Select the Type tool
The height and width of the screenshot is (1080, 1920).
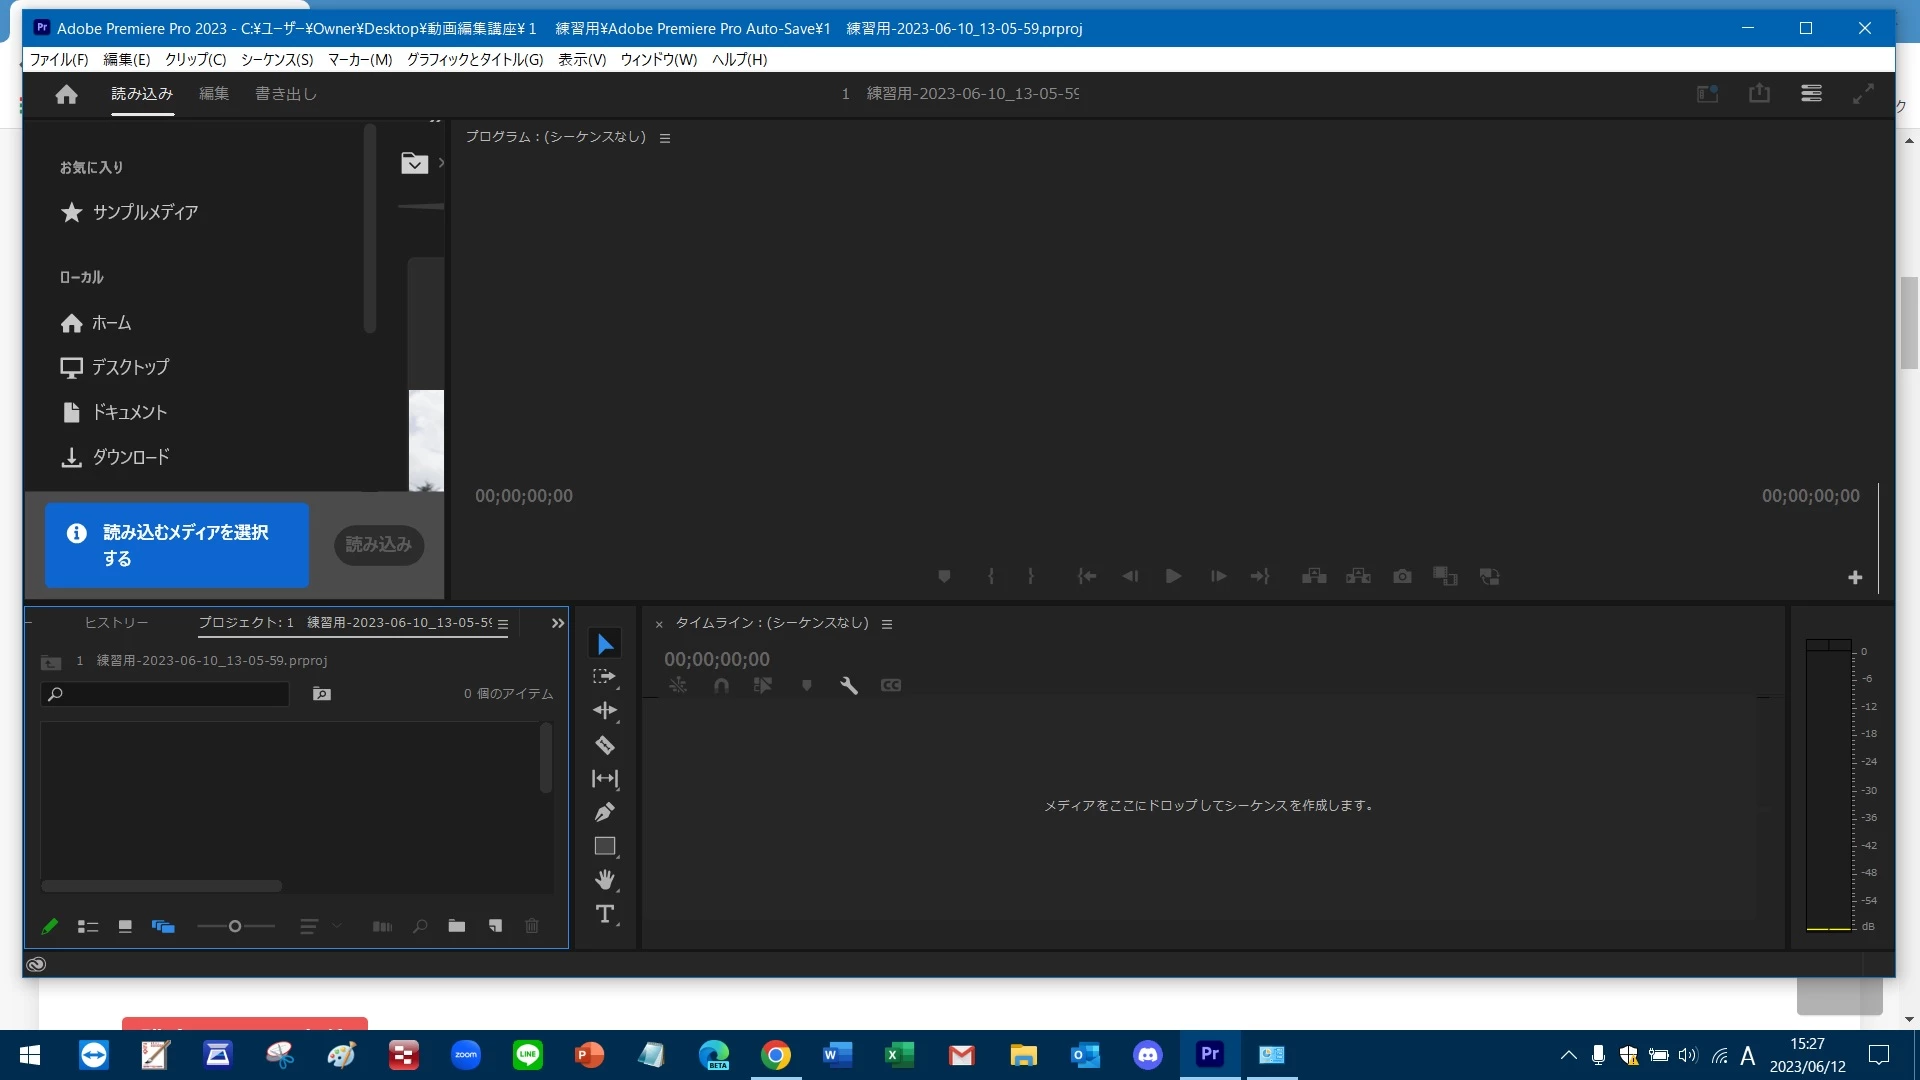click(x=605, y=914)
